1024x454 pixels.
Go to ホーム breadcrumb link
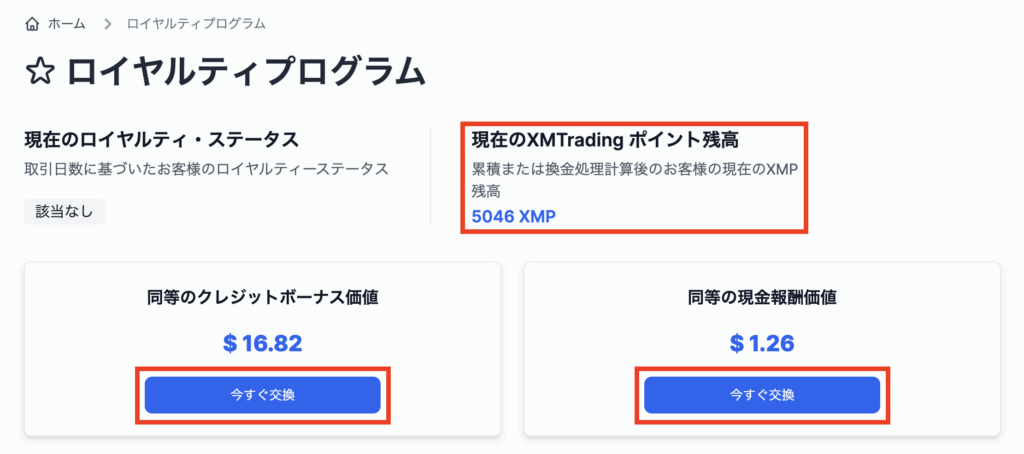66,25
